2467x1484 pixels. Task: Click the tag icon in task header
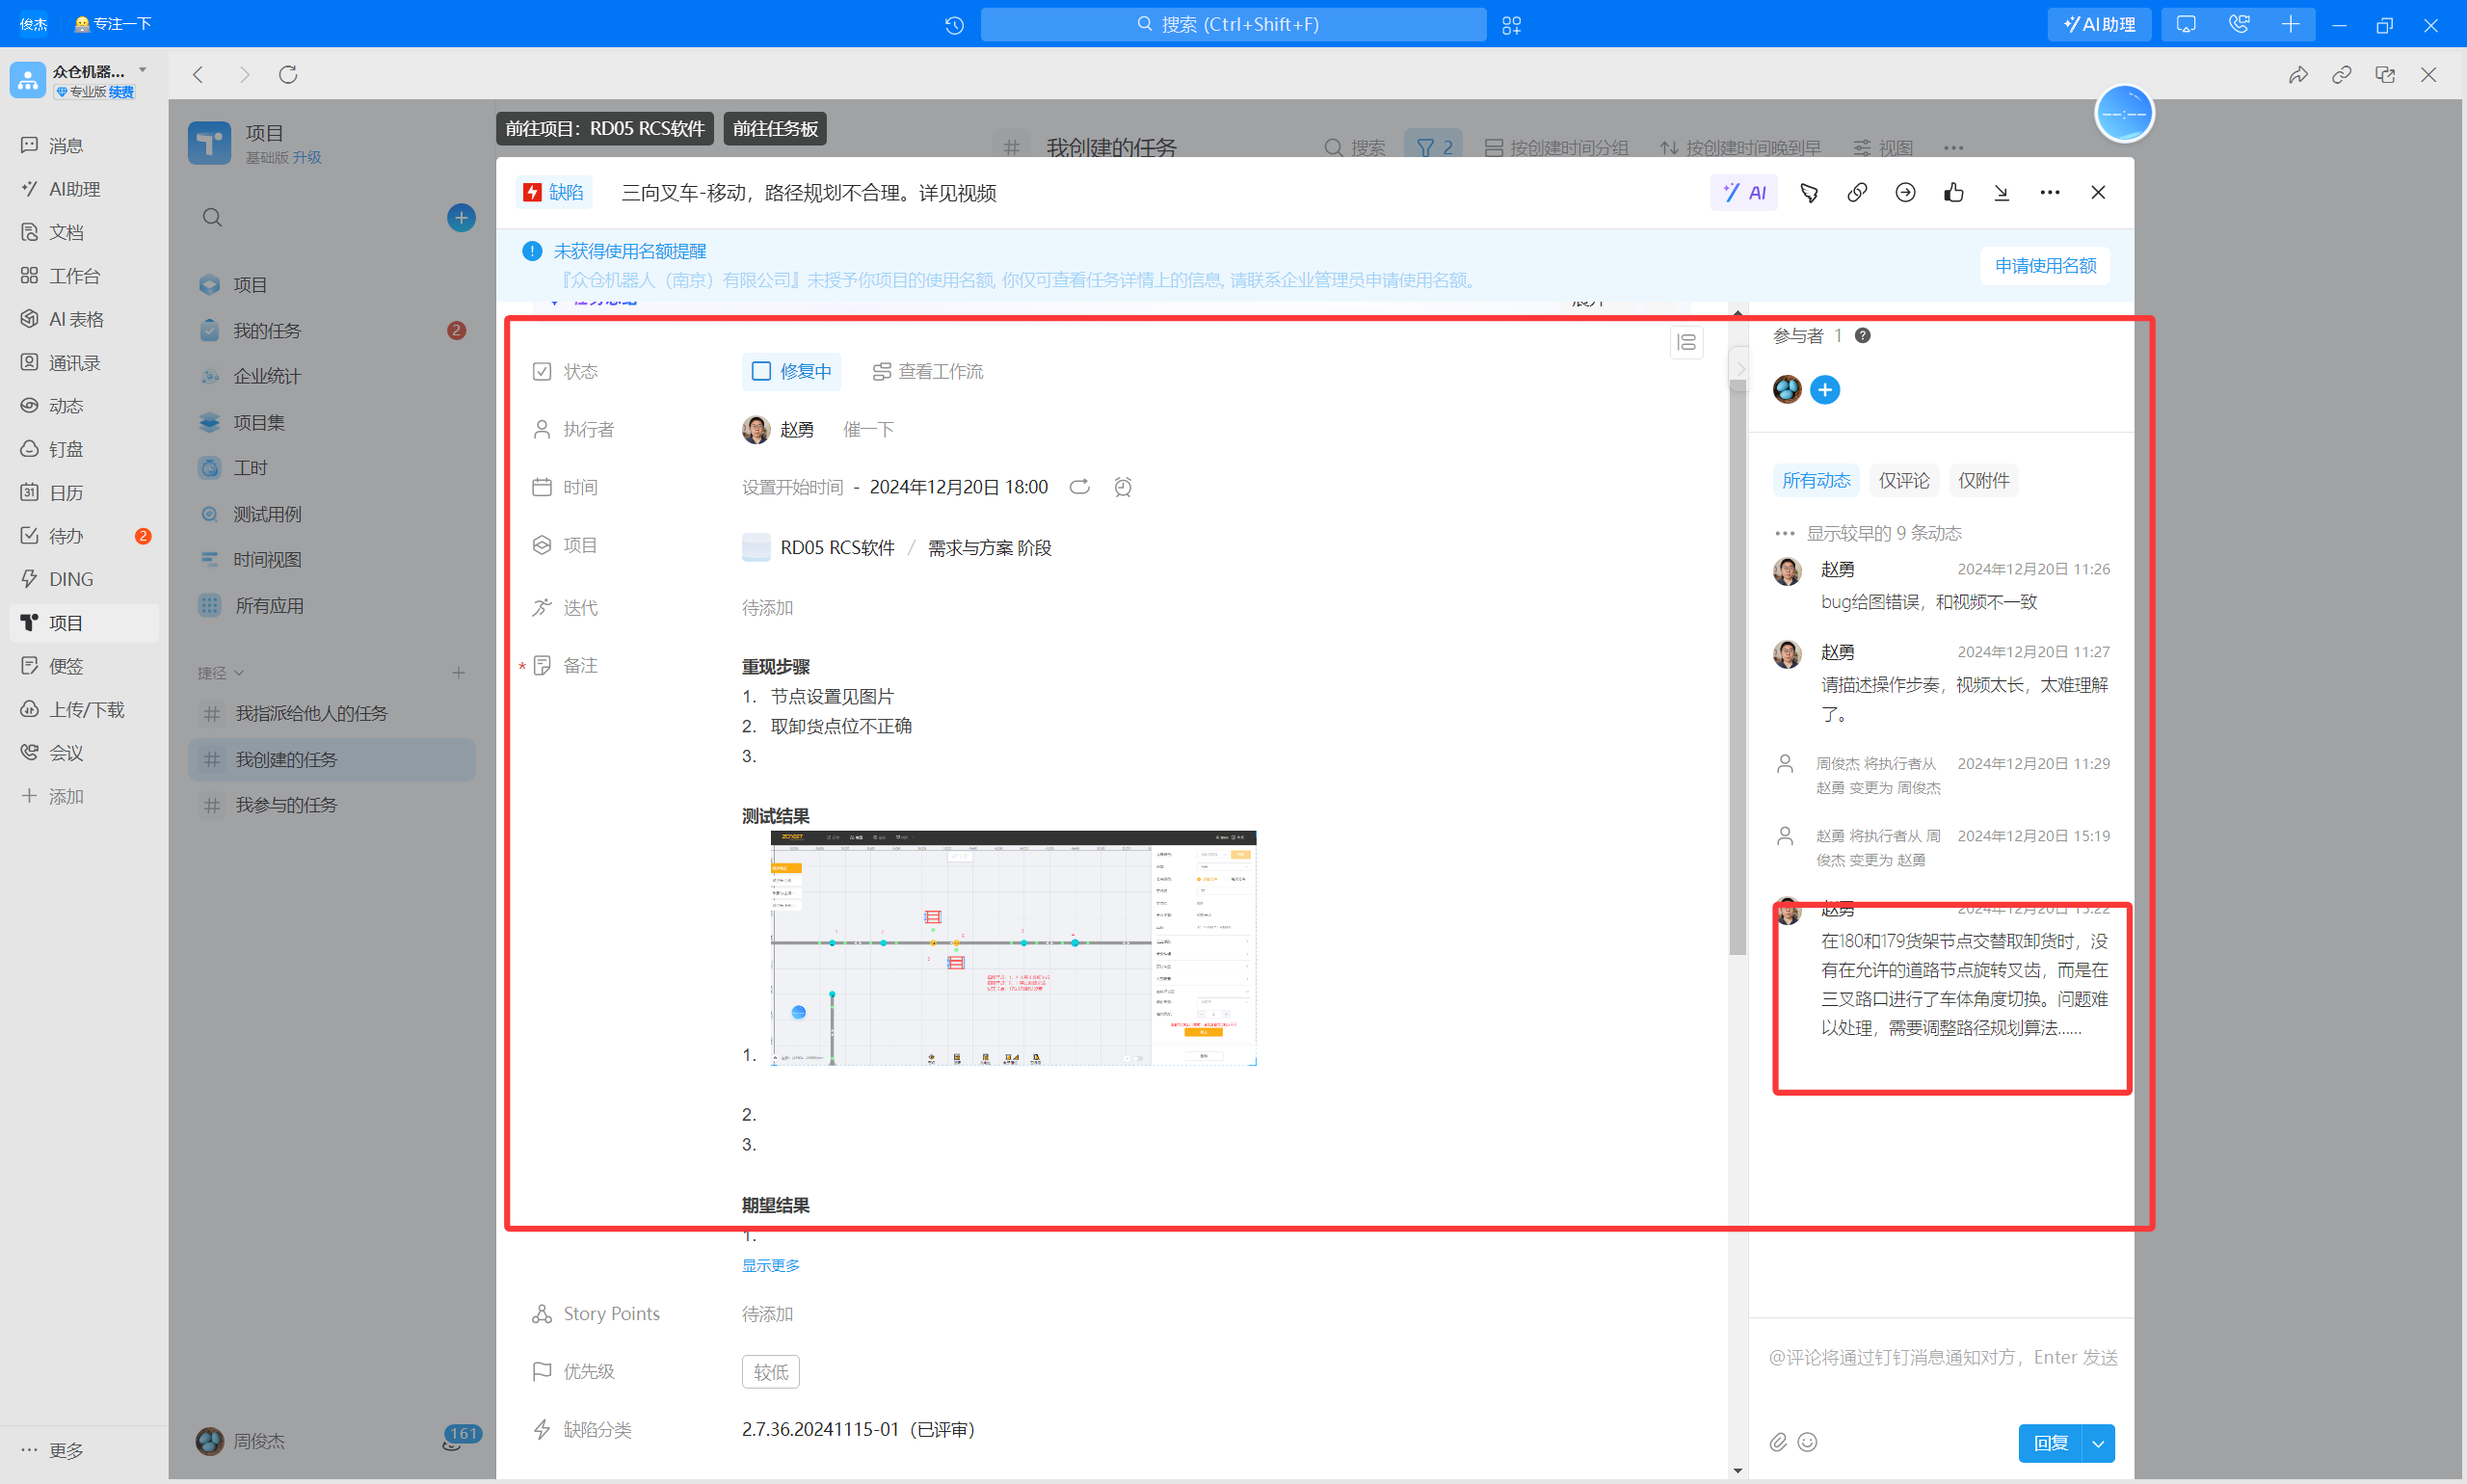pos(1808,193)
